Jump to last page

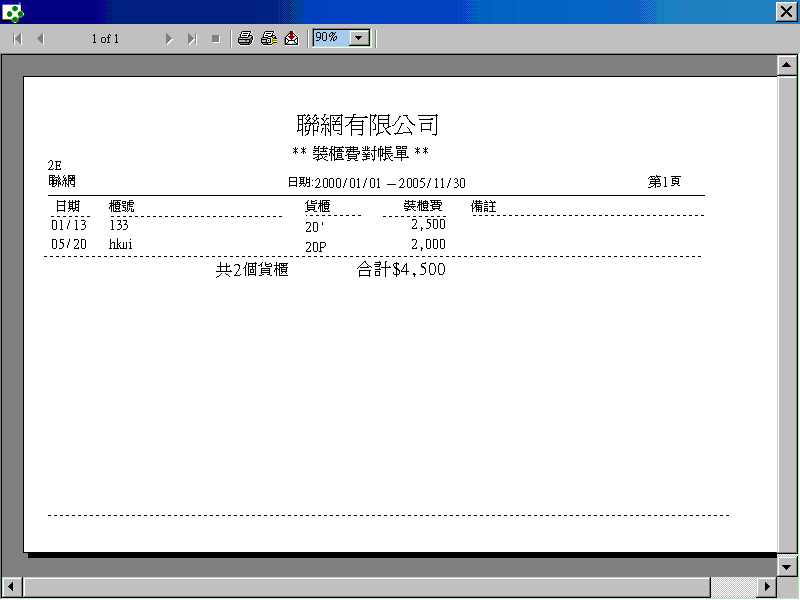192,39
